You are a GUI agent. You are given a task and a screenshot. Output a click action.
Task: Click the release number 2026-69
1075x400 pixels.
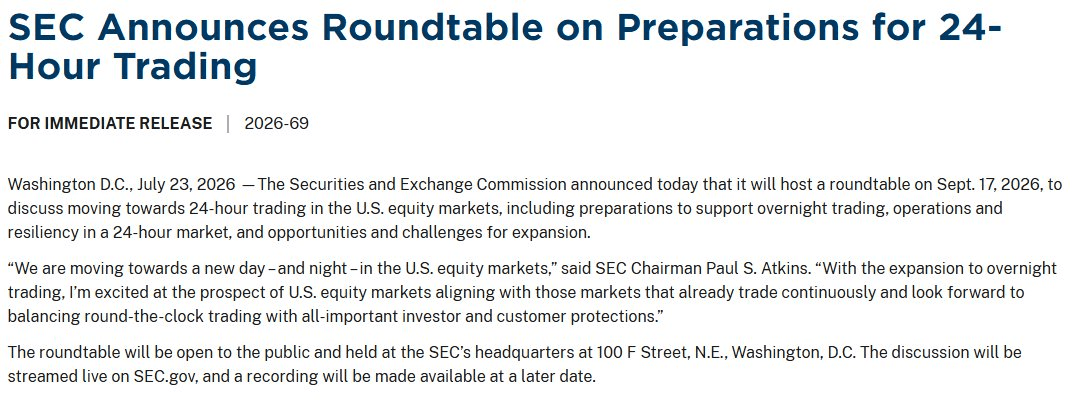[x=277, y=123]
